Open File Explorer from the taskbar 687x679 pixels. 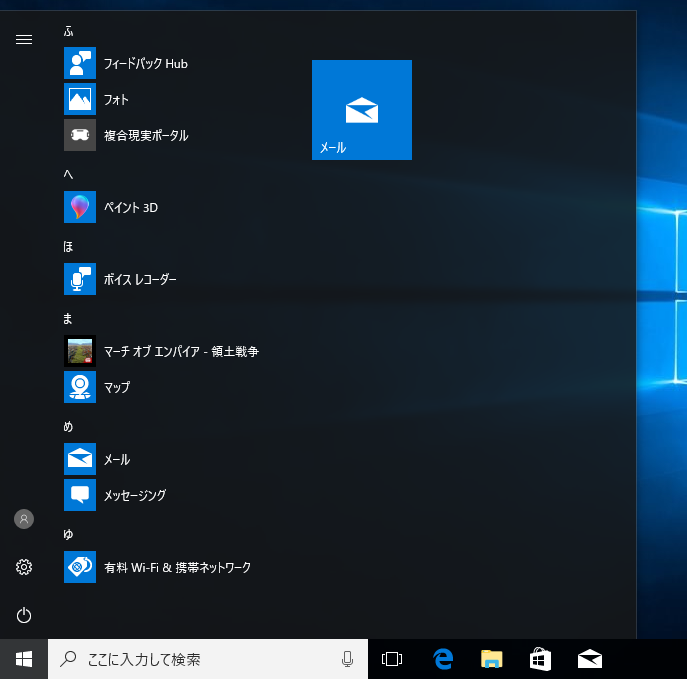pos(492,659)
